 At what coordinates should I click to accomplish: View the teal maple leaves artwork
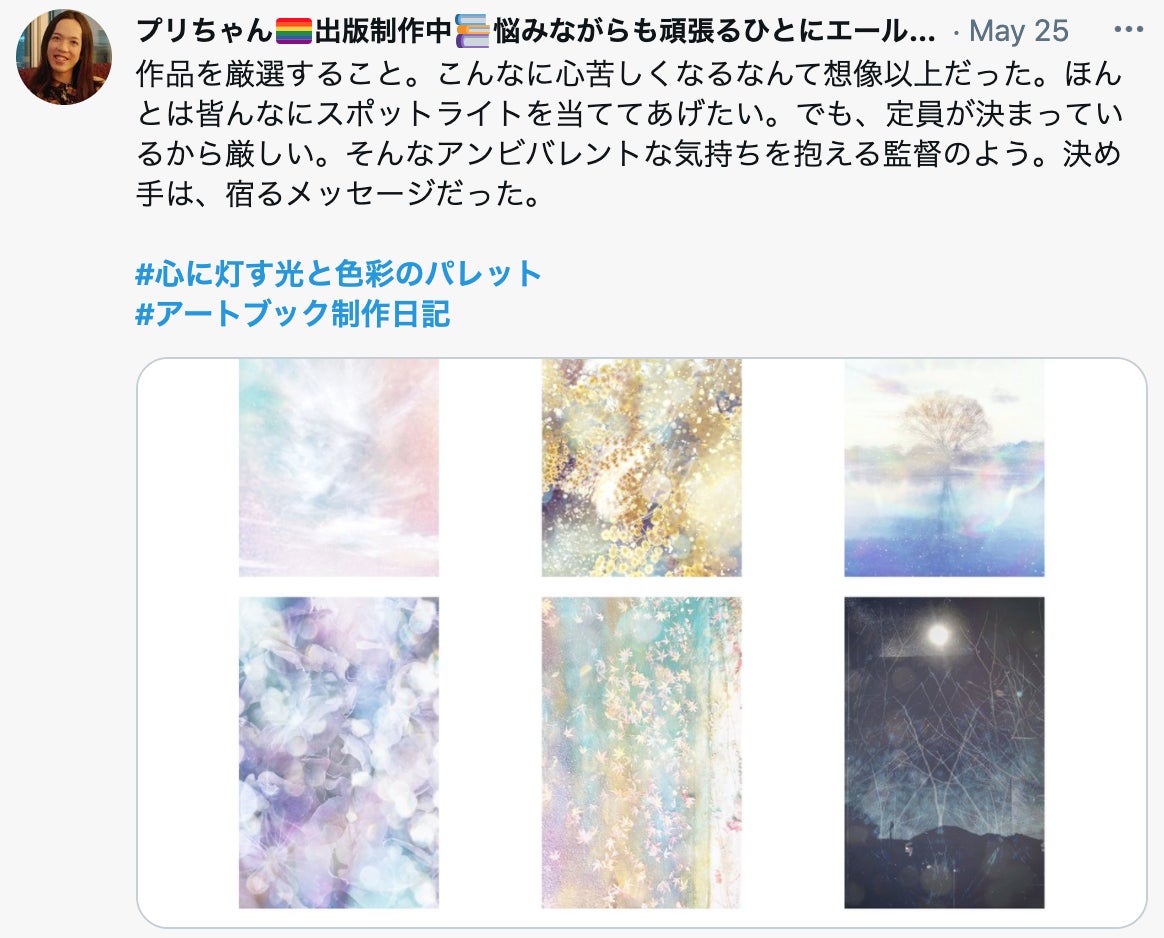click(641, 752)
